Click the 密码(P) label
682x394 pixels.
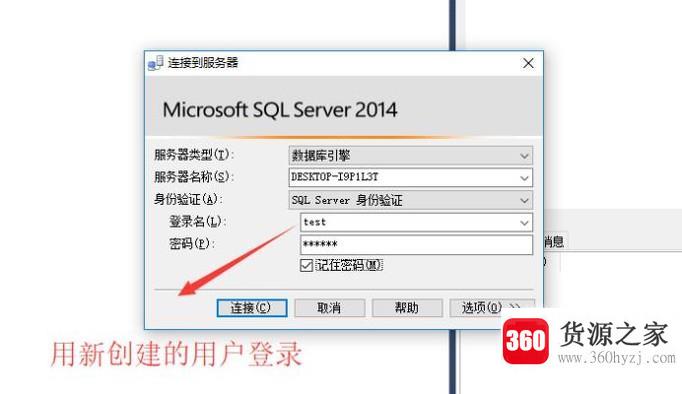[192, 244]
